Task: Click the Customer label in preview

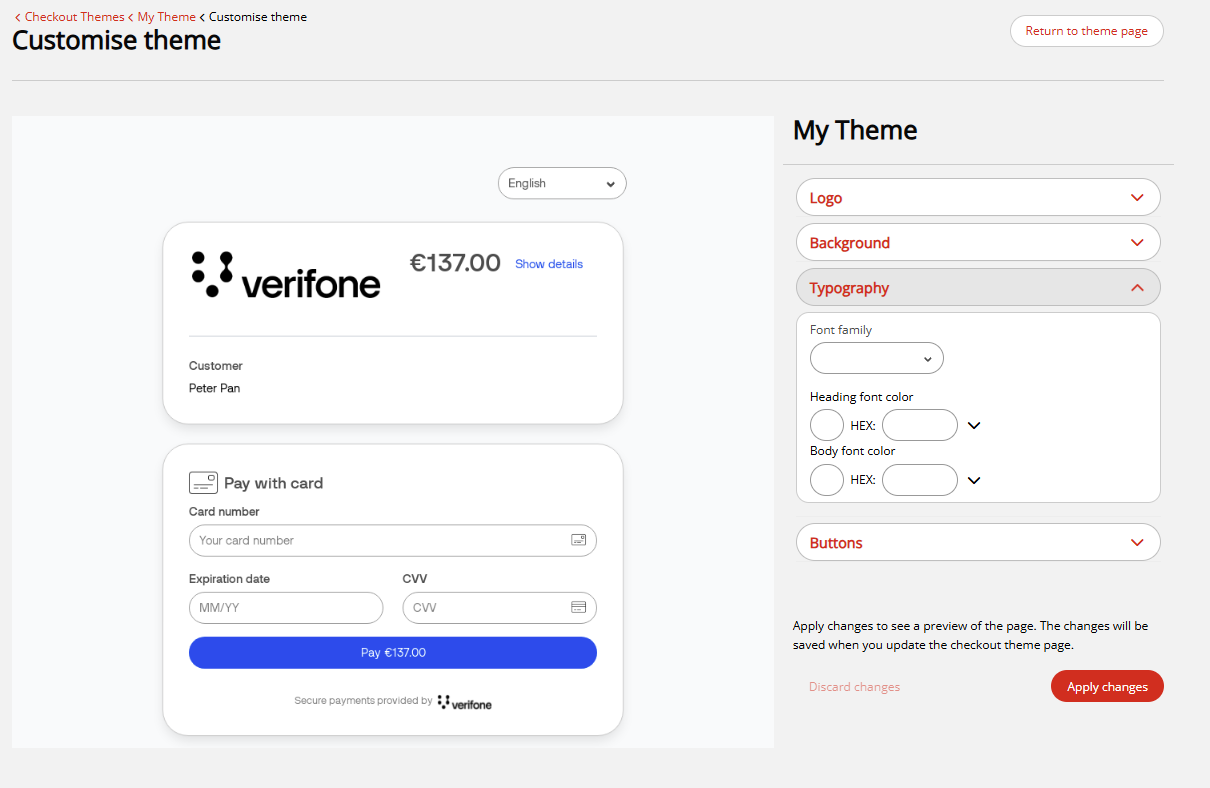Action: pos(216,366)
